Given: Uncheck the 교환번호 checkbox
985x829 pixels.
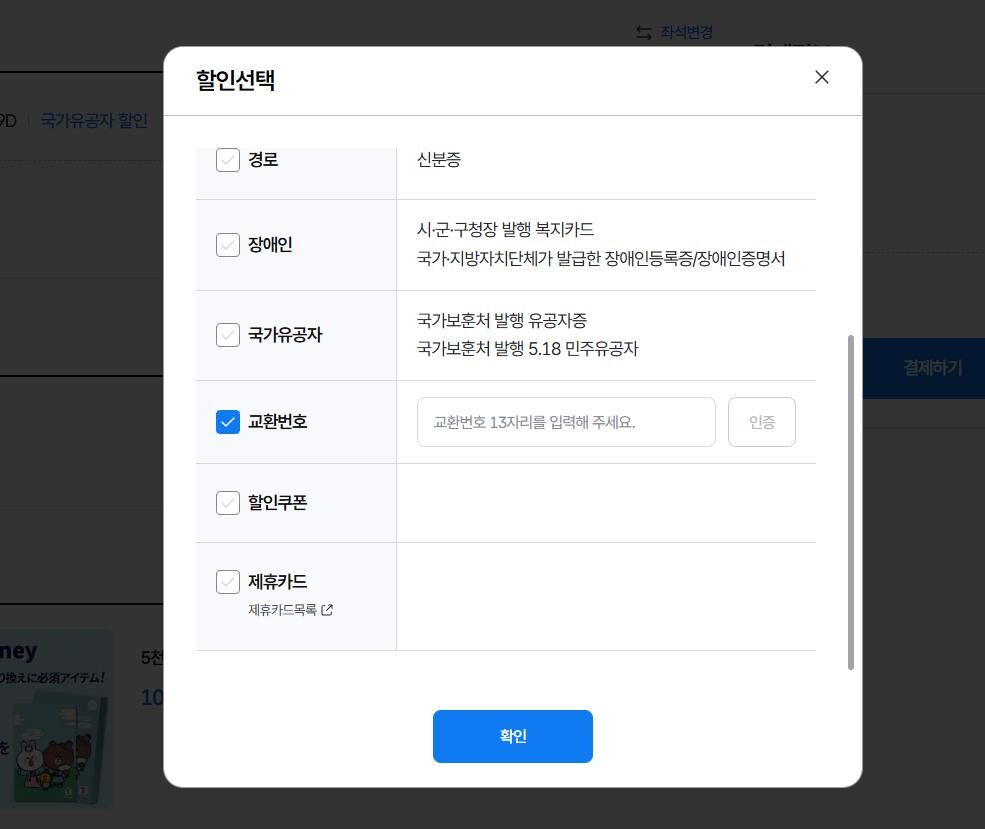Looking at the screenshot, I should tap(227, 421).
